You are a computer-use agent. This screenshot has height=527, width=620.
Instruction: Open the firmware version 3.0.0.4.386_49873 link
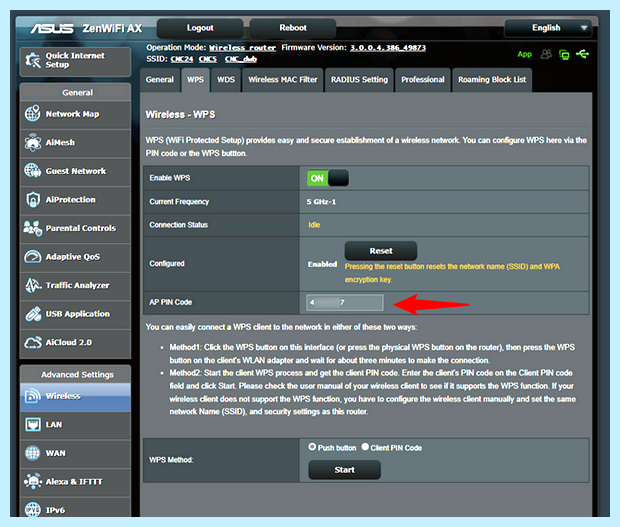click(388, 48)
